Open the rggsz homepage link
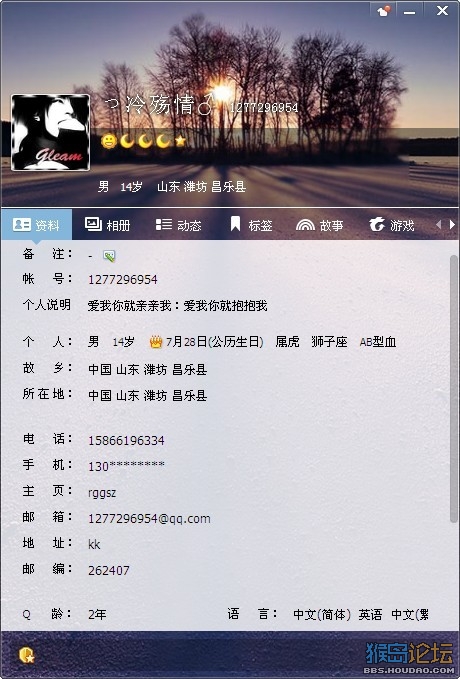This screenshot has width=460, height=679. point(102,493)
